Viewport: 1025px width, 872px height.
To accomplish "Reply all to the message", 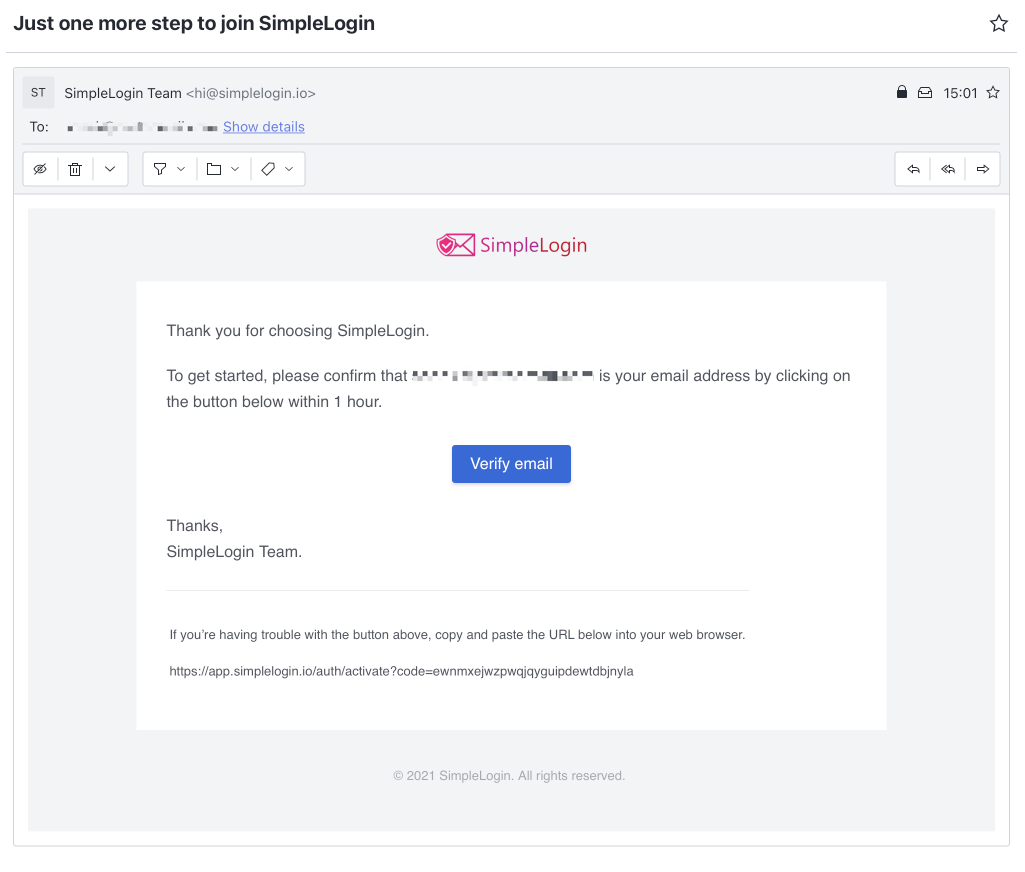I will coord(948,169).
